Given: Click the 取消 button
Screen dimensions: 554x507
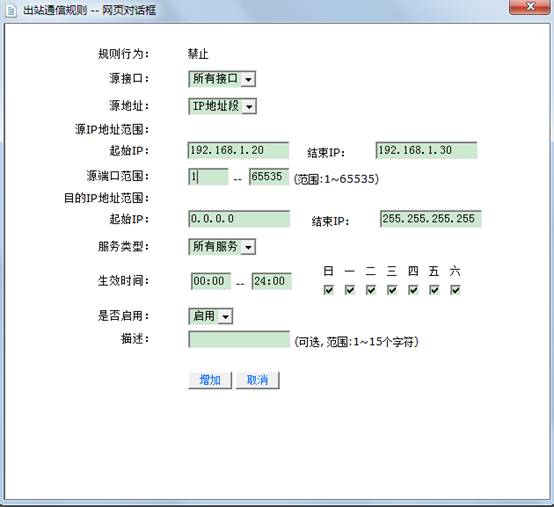Looking at the screenshot, I should (x=258, y=380).
